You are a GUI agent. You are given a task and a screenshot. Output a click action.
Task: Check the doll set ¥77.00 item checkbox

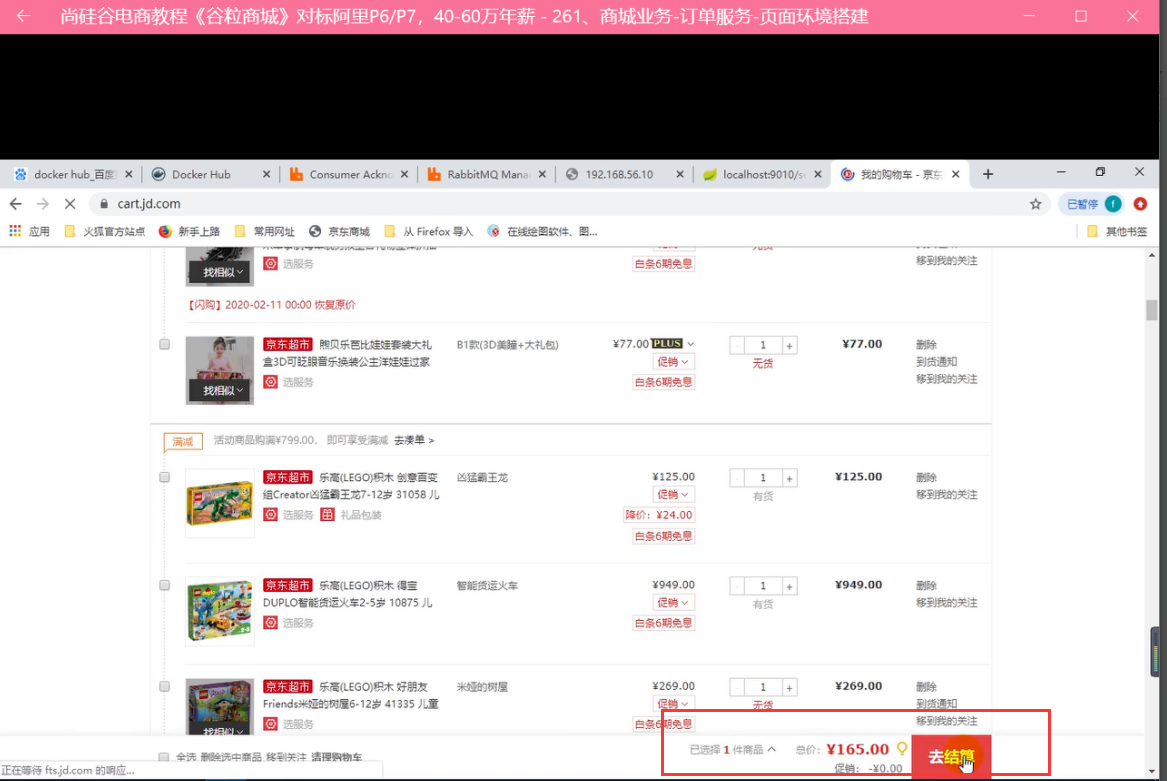click(164, 344)
